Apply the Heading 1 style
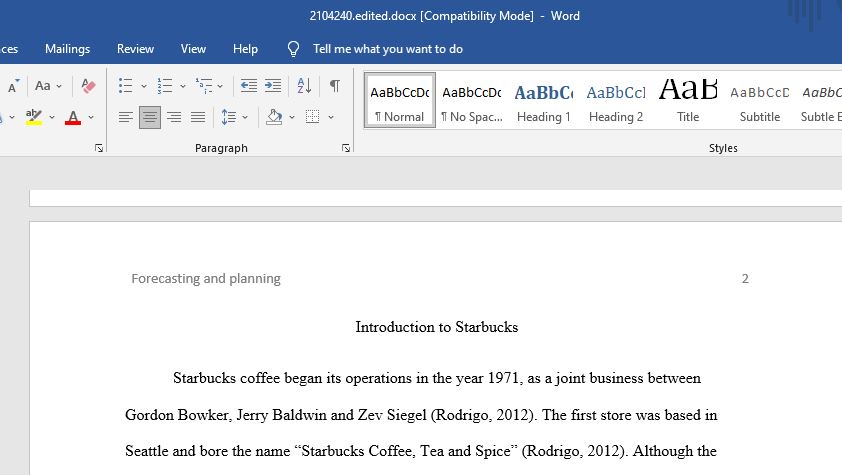The height and width of the screenshot is (475, 842). point(543,100)
